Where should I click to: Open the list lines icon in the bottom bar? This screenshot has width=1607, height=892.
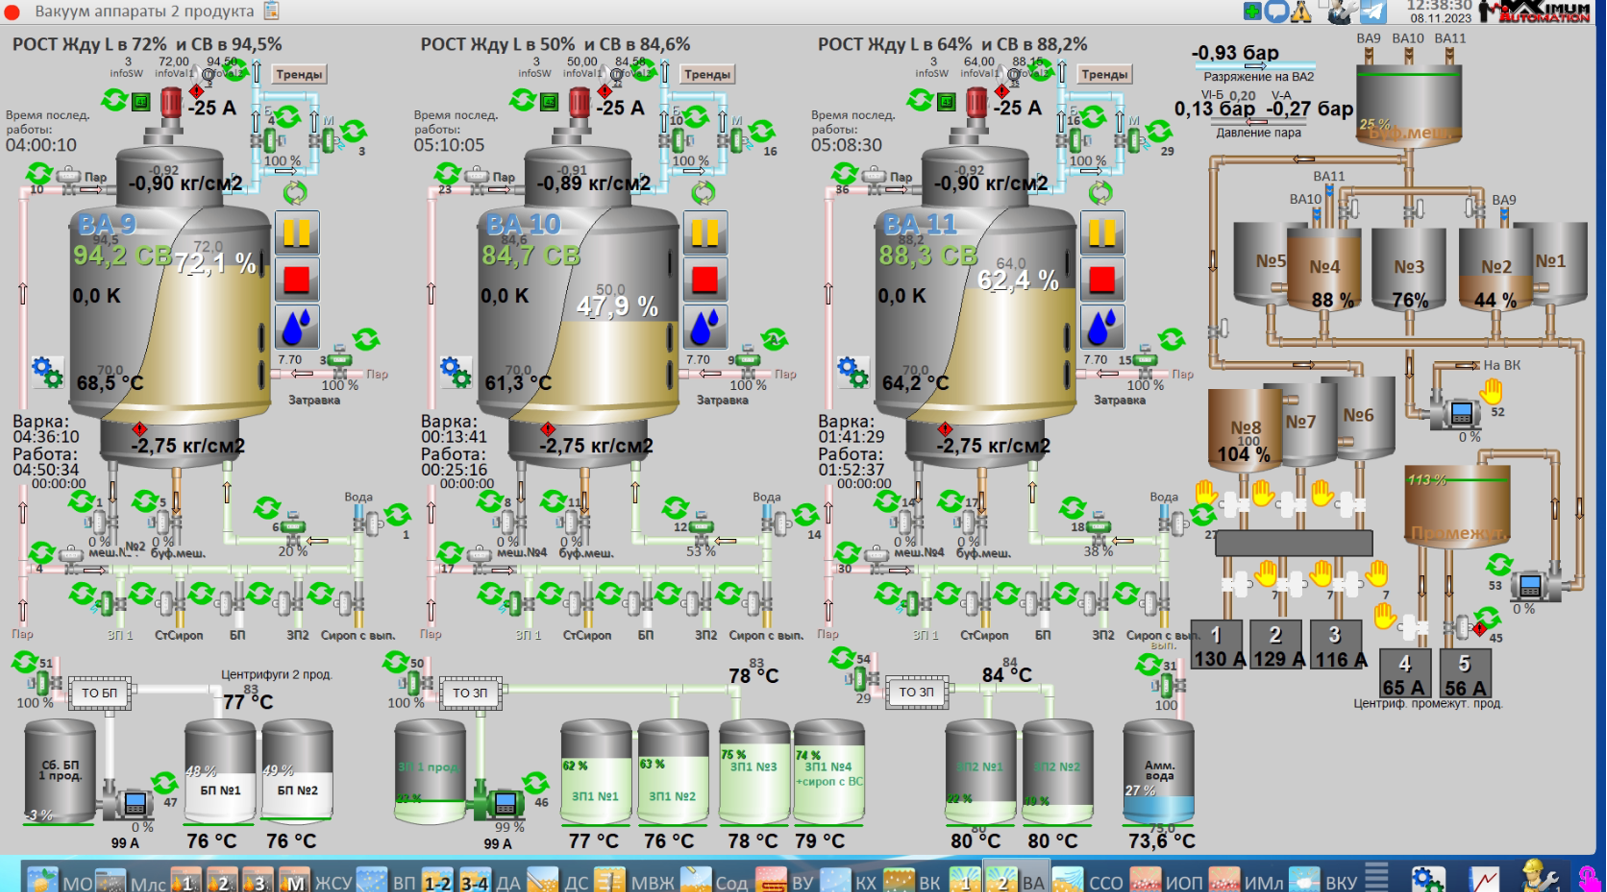[x=1377, y=875]
